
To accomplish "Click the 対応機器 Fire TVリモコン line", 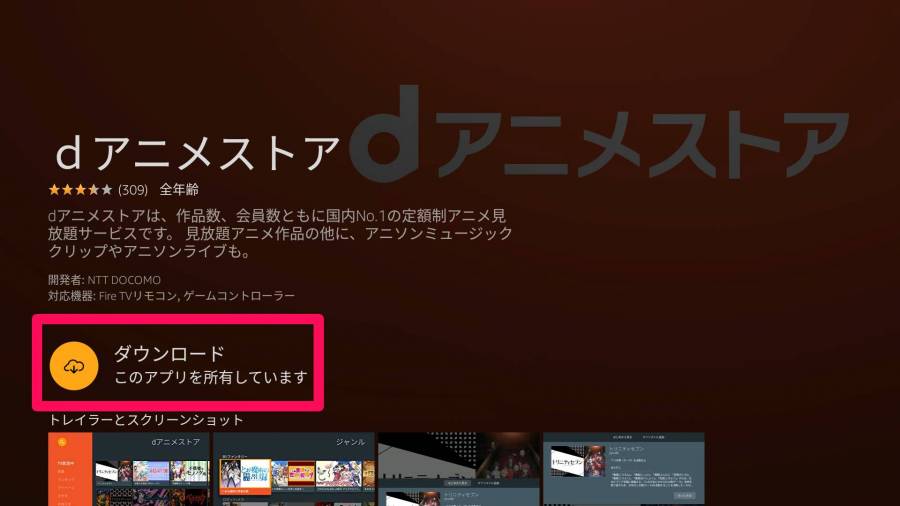I will pos(171,296).
